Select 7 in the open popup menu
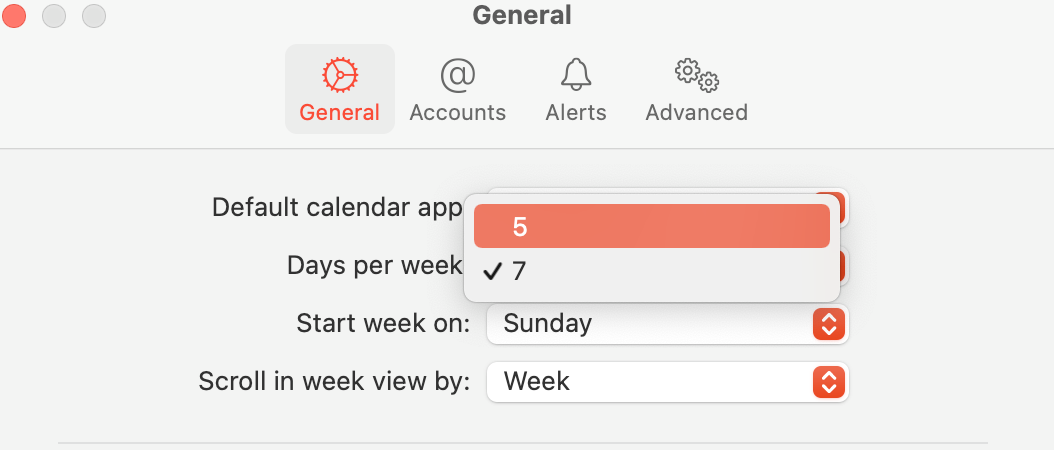1054x450 pixels. (651, 271)
